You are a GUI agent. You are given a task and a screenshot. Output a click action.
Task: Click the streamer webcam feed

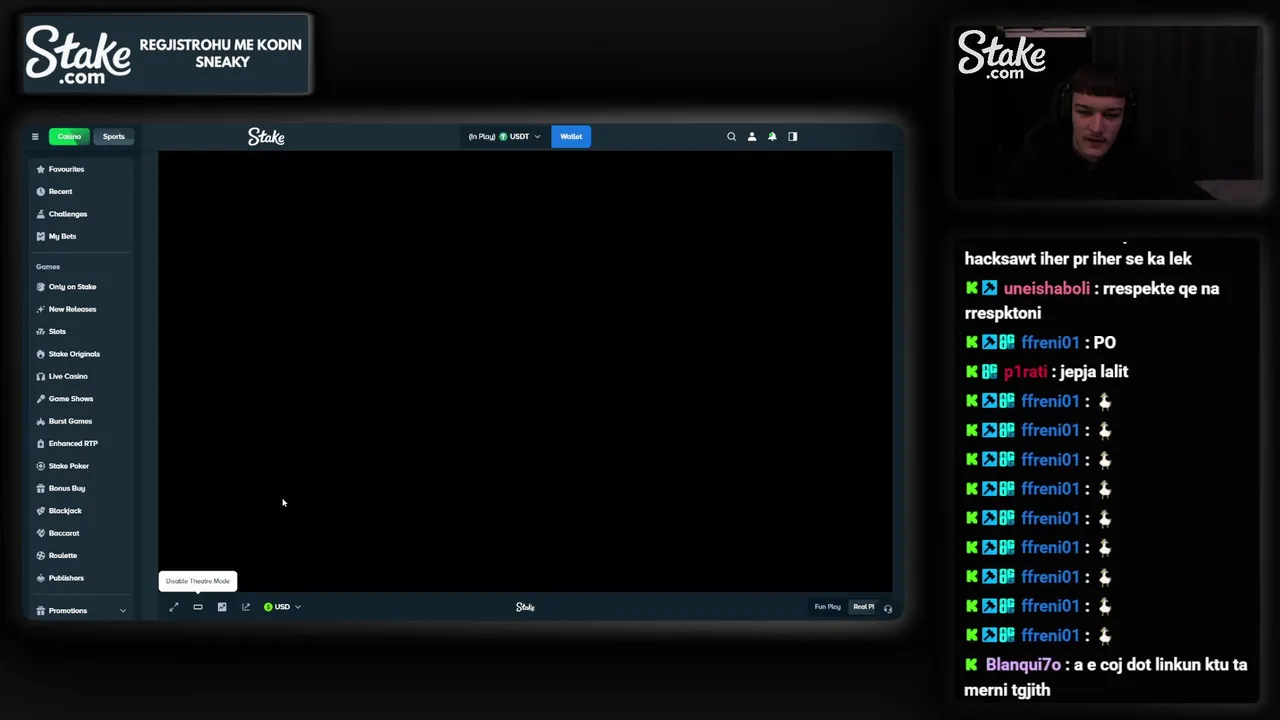1107,113
